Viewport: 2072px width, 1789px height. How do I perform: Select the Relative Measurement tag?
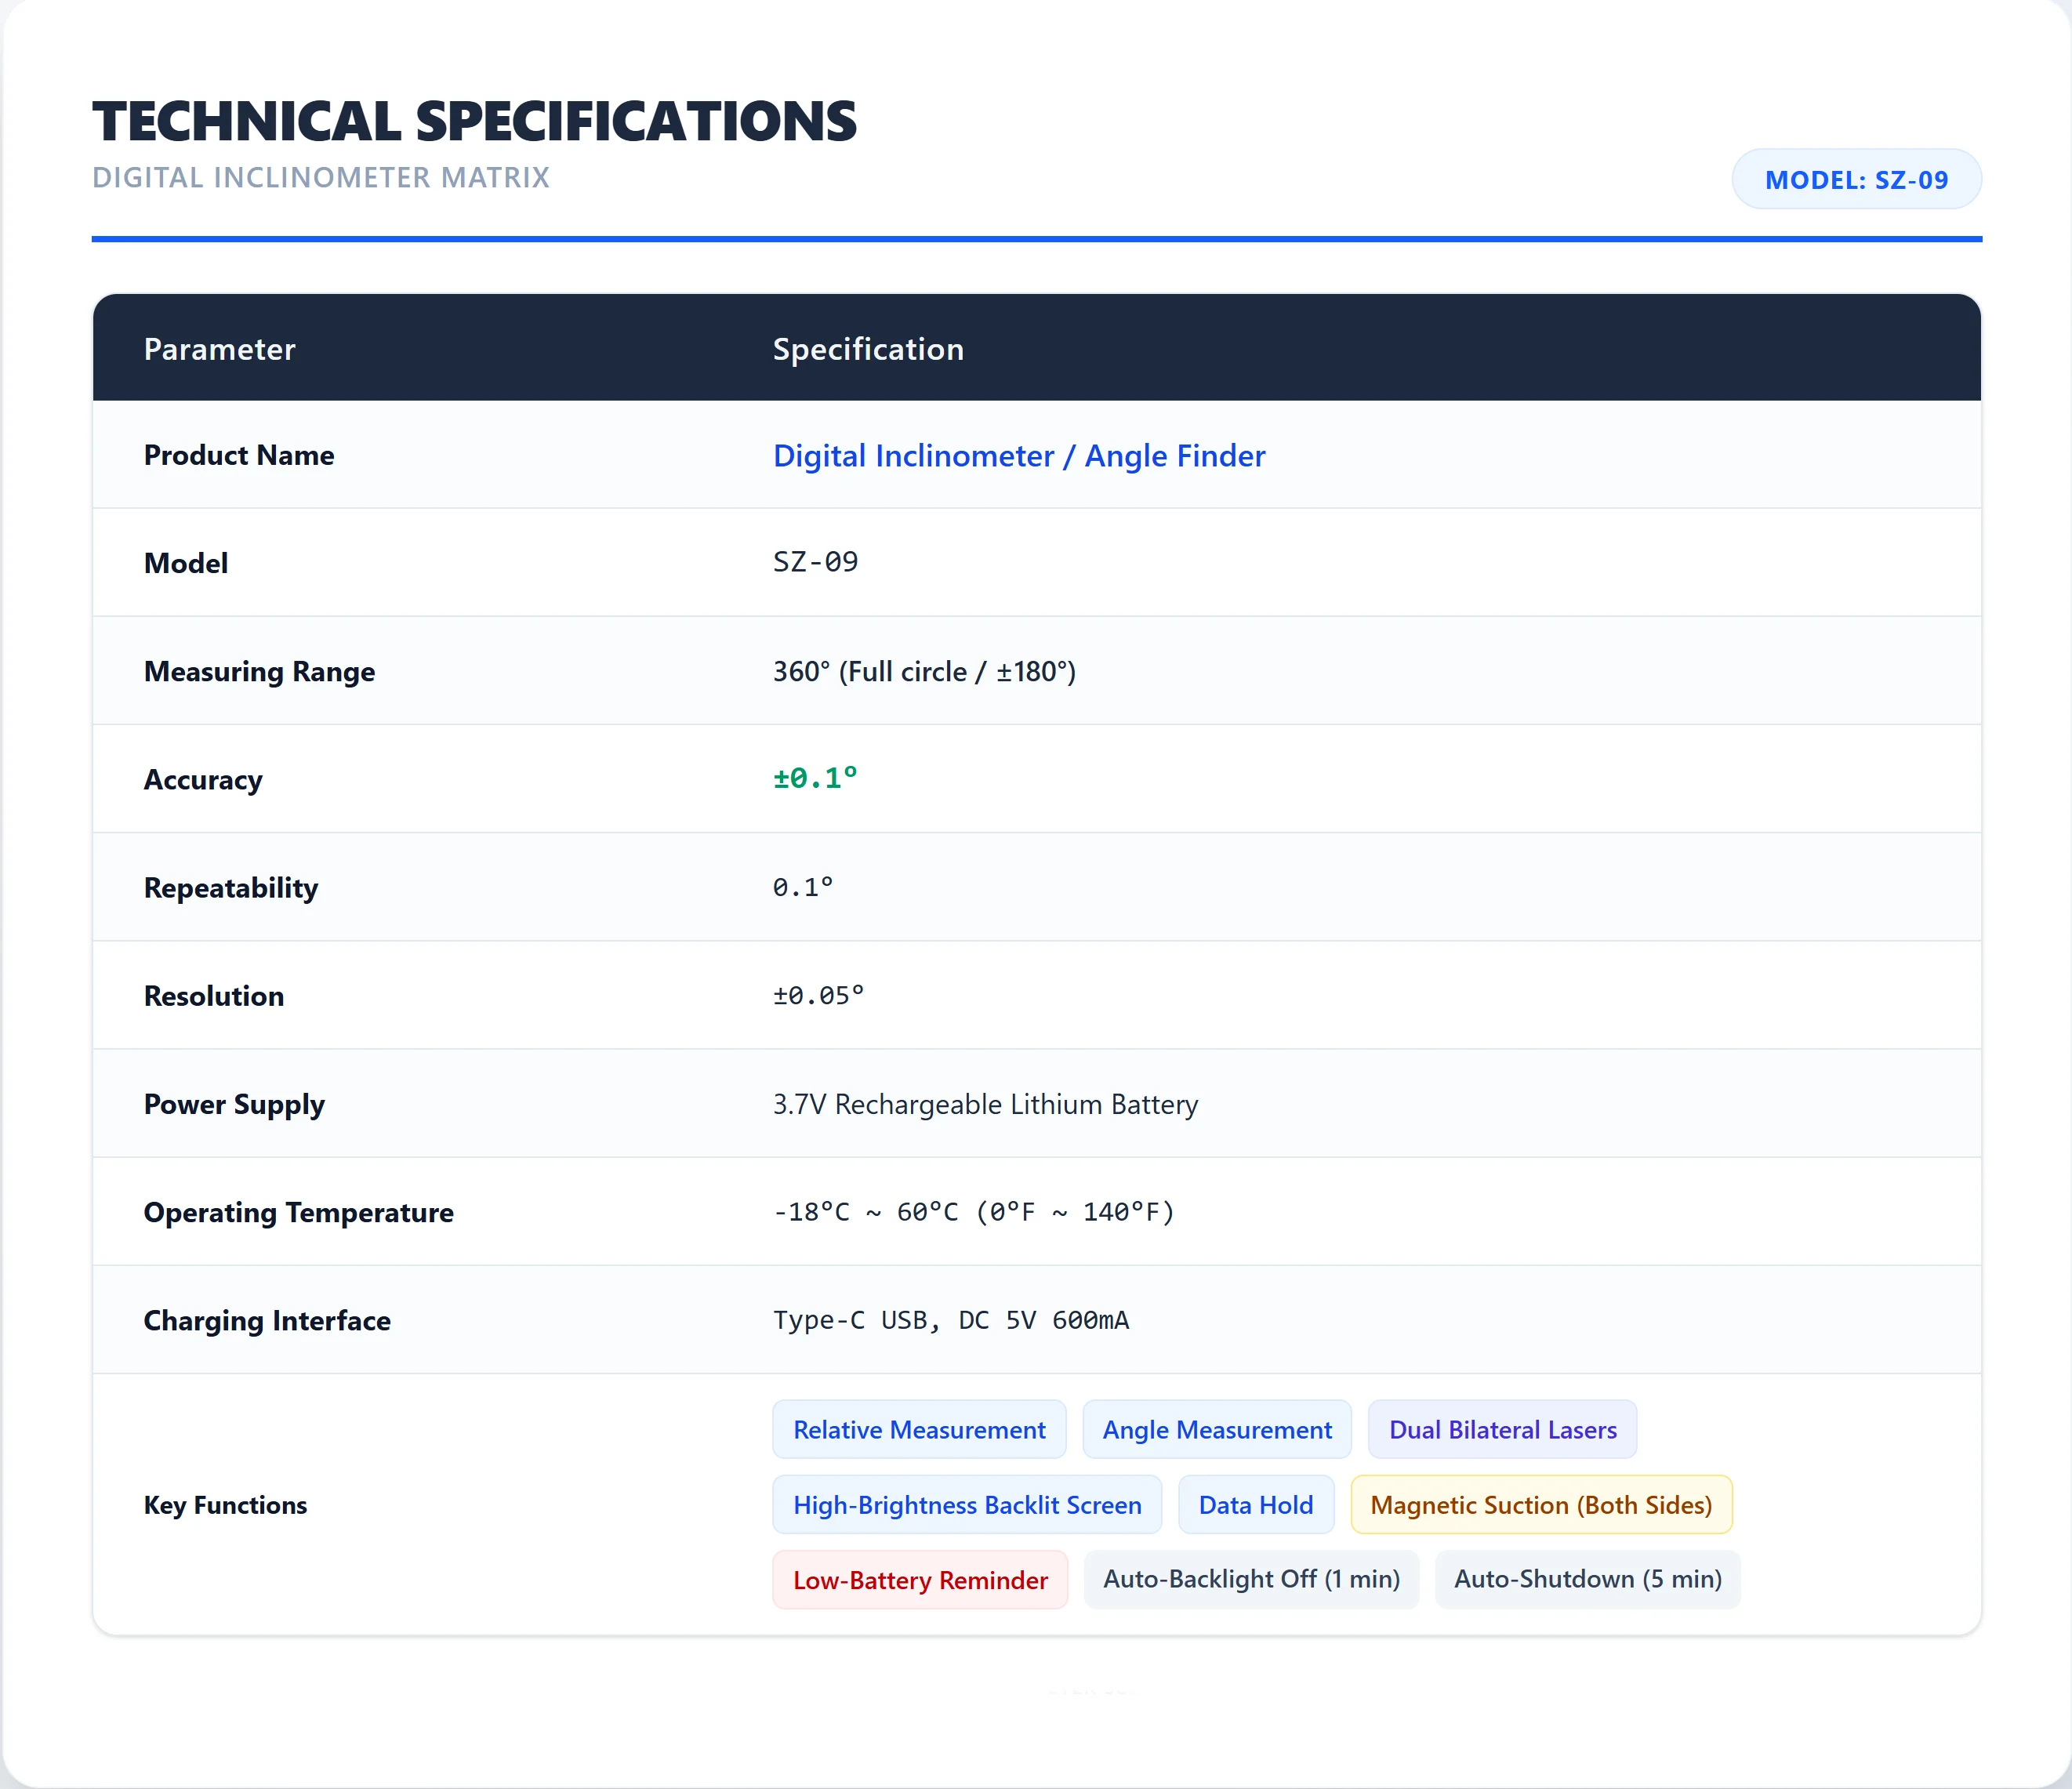[x=919, y=1429]
